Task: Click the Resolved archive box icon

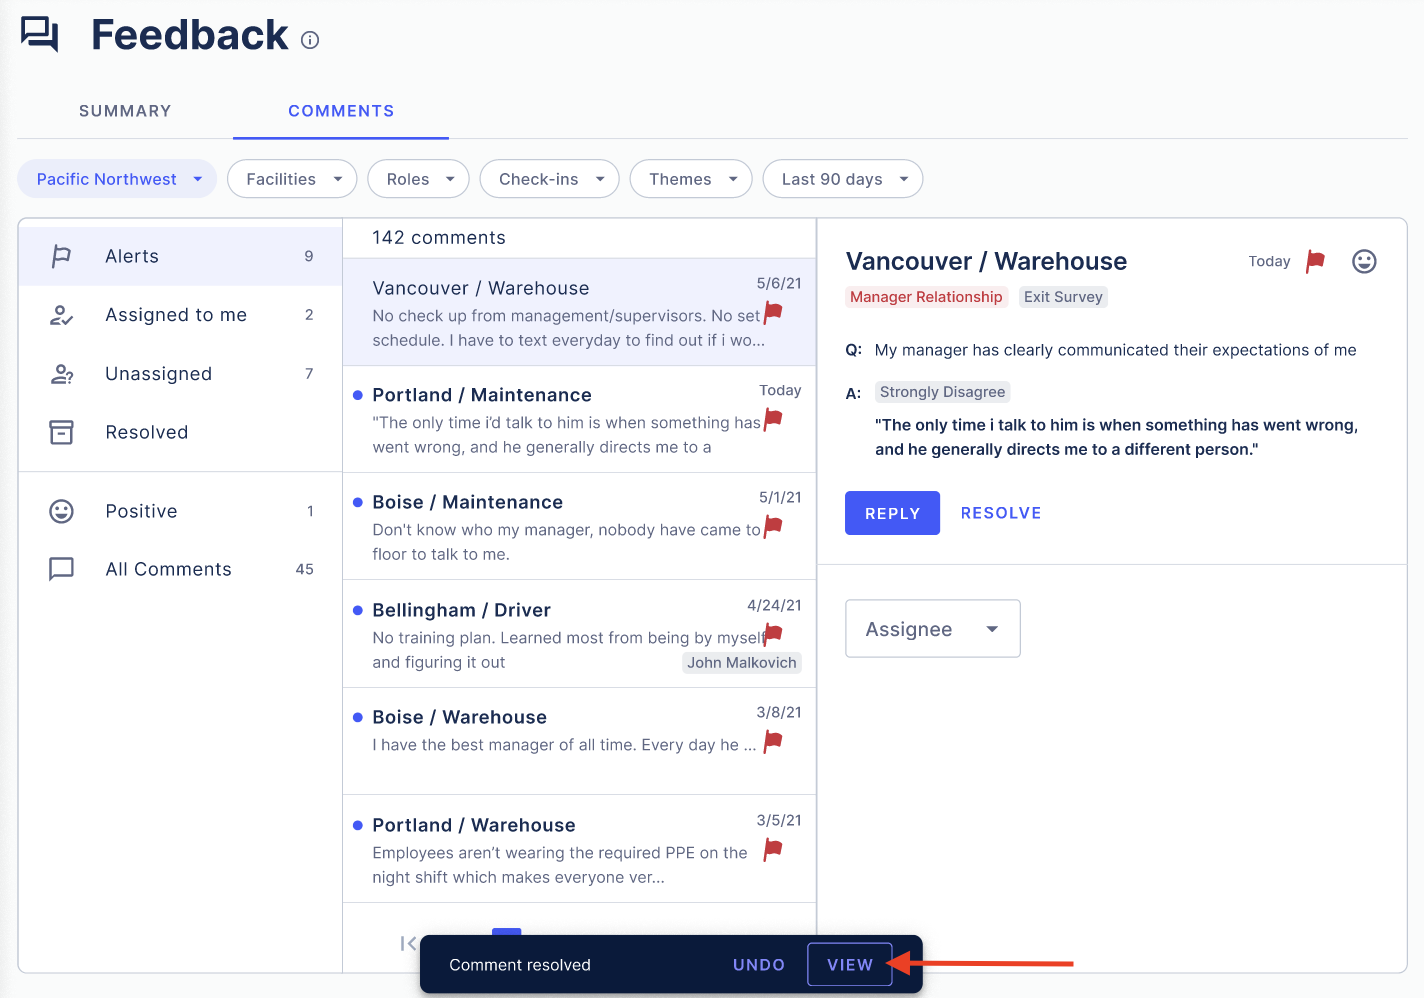Action: pyautogui.click(x=61, y=432)
